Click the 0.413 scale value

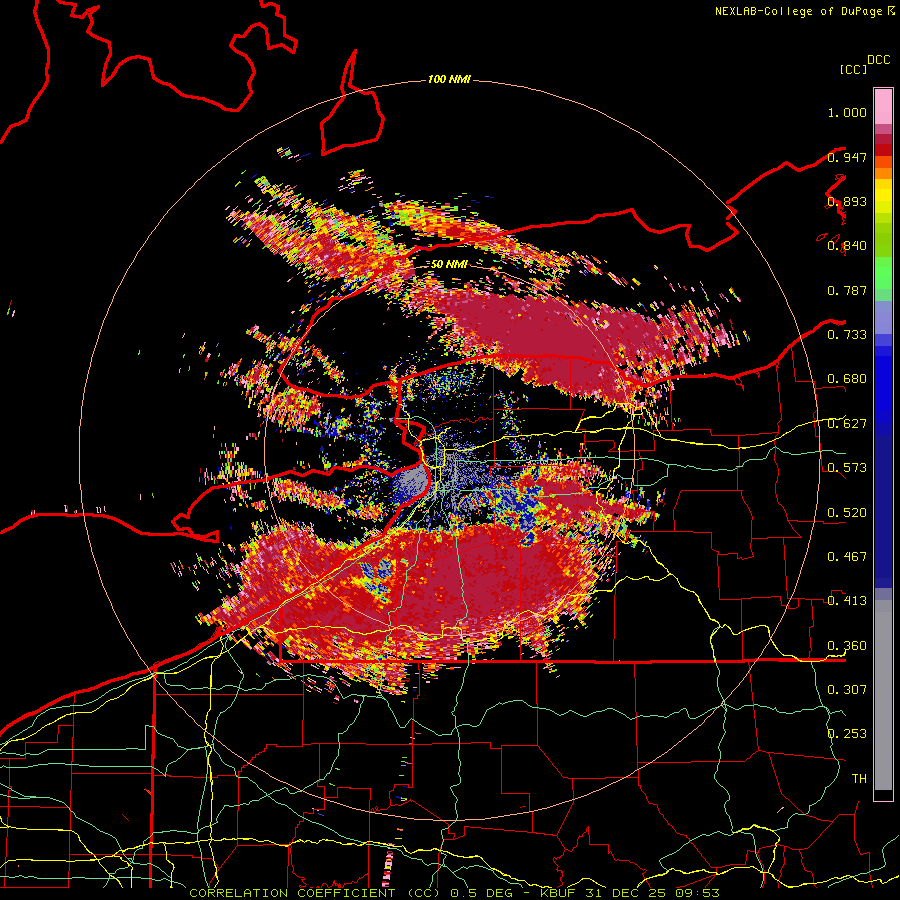coord(847,601)
